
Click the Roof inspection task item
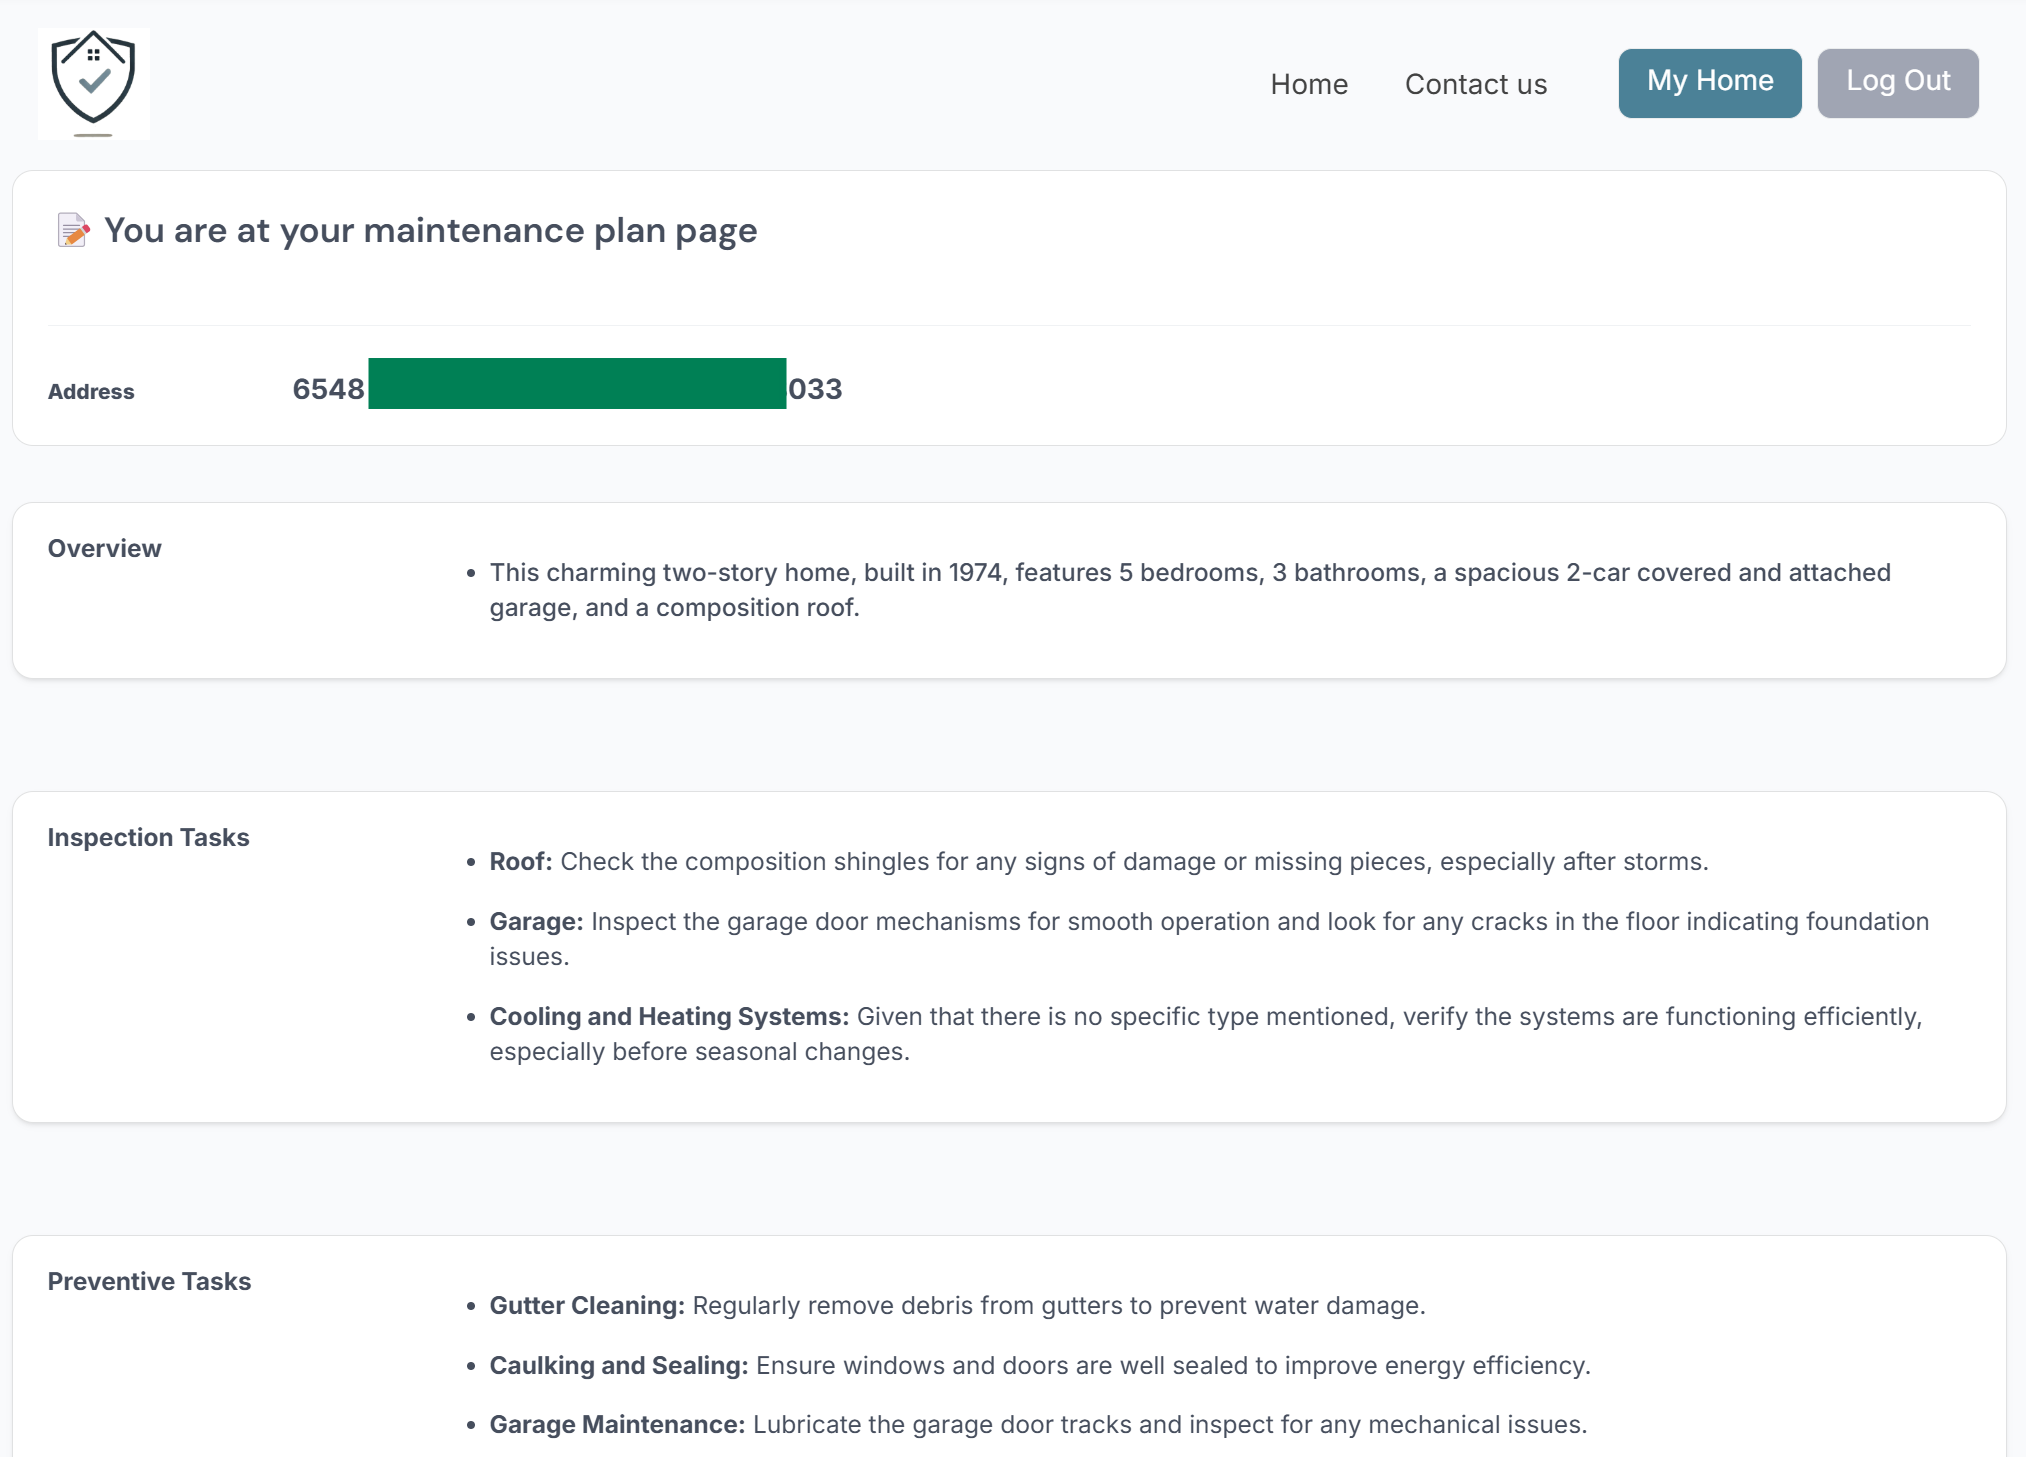click(1098, 862)
